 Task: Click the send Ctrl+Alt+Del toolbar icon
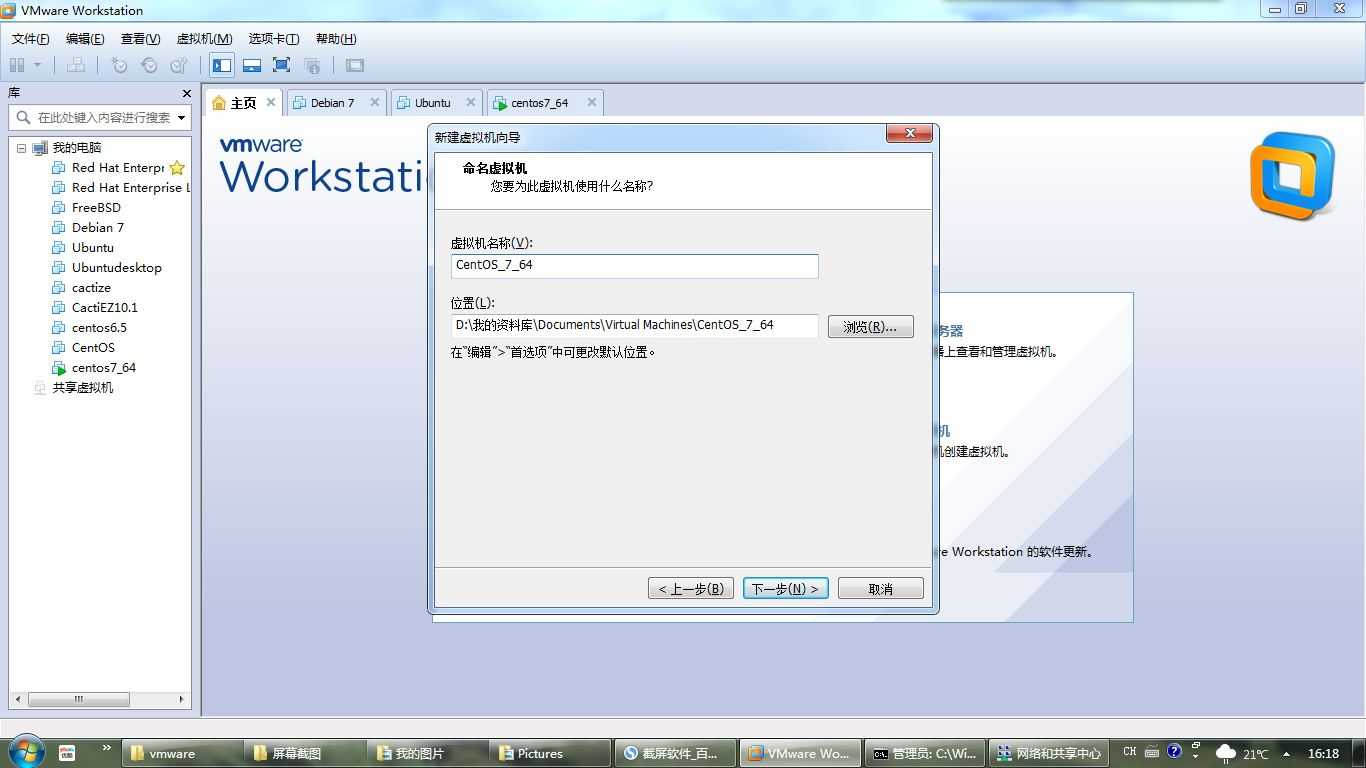(76, 65)
